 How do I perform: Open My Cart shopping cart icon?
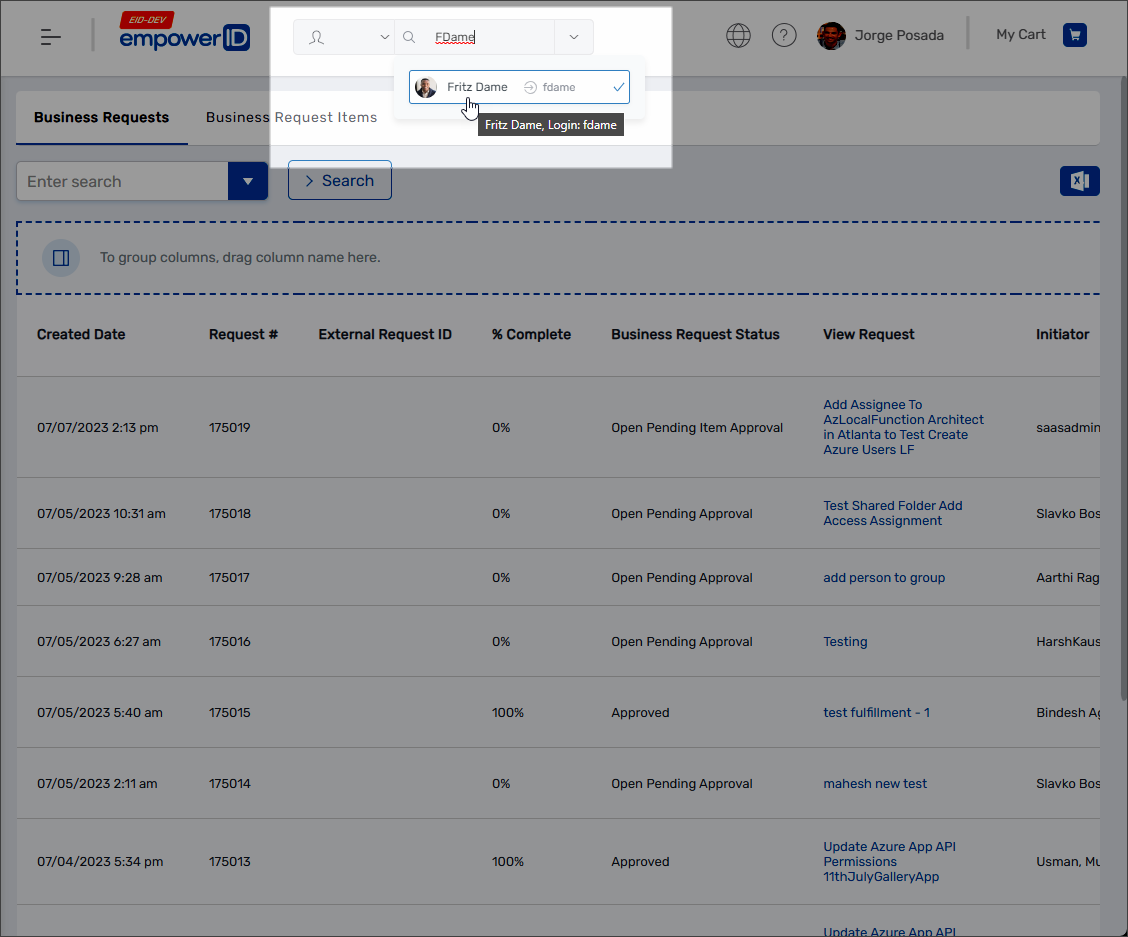point(1075,34)
